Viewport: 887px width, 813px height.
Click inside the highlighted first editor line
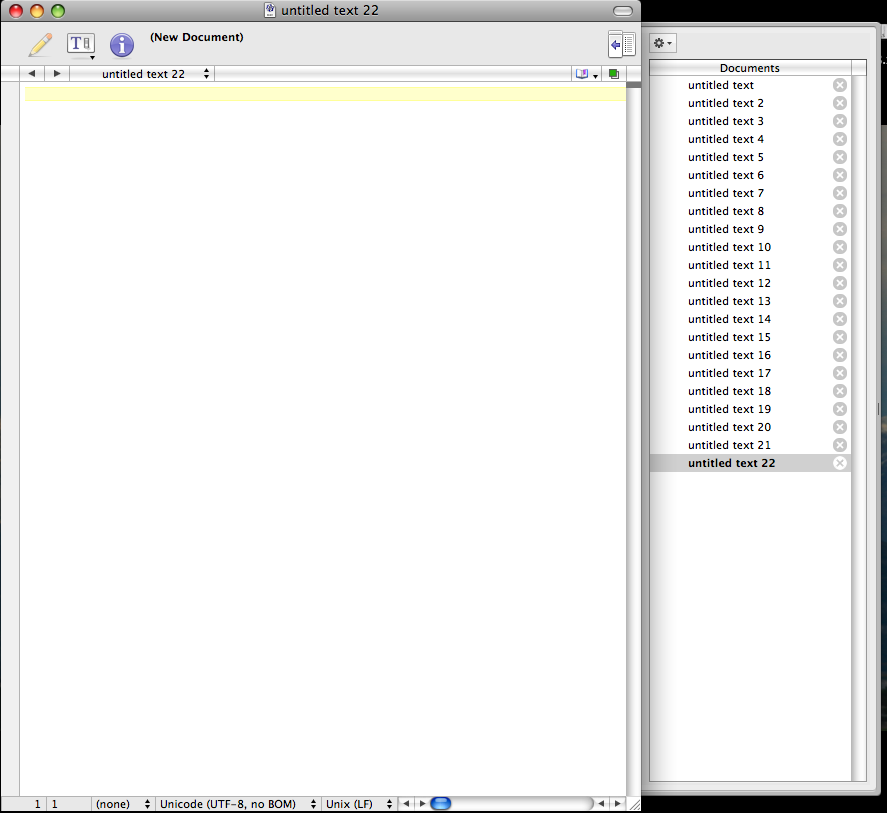(325, 94)
